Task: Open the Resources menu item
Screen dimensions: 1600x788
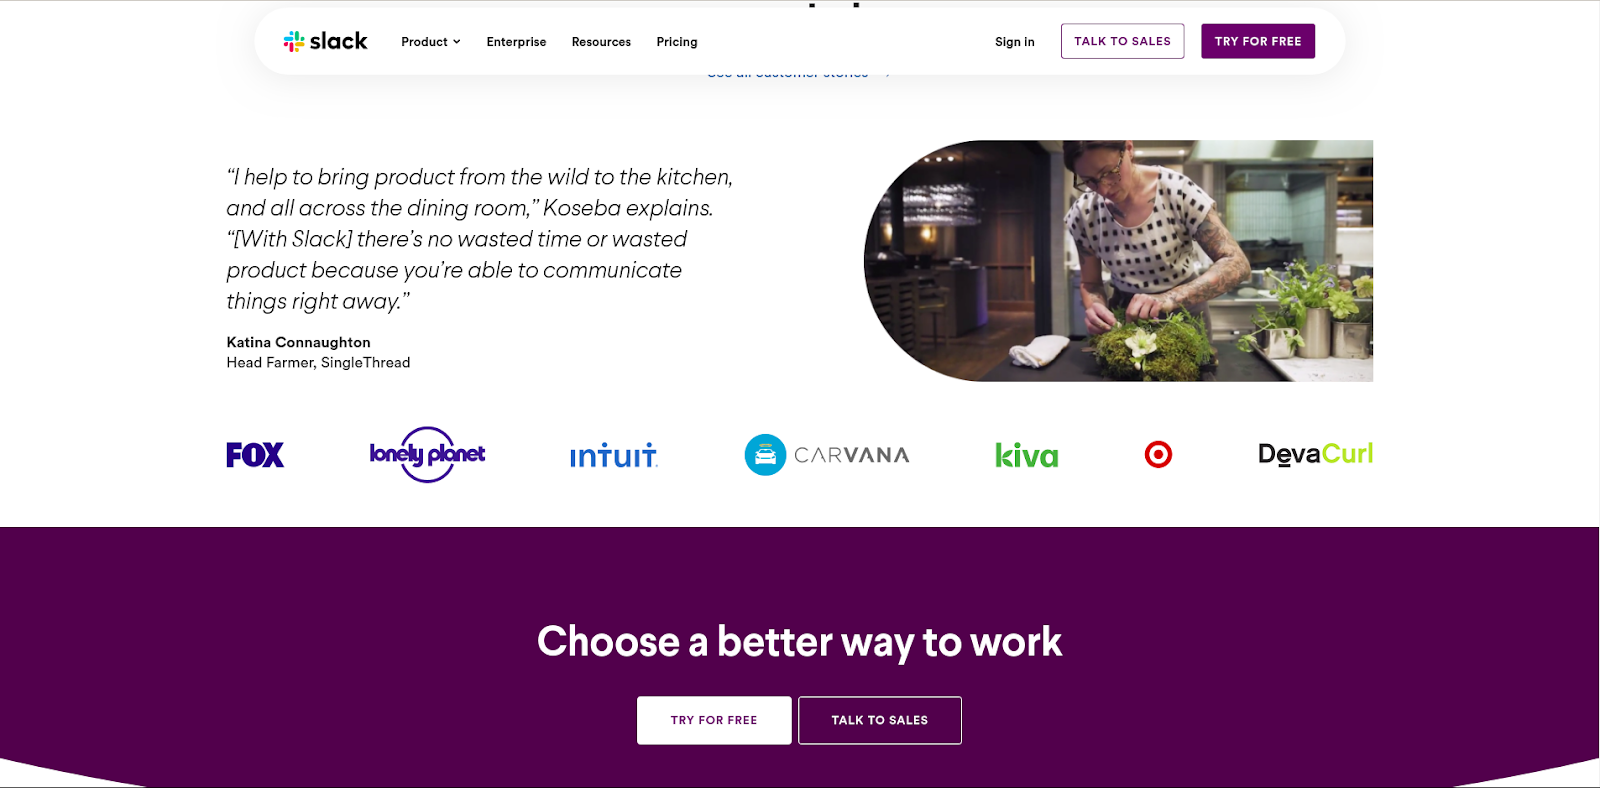Action: (601, 42)
